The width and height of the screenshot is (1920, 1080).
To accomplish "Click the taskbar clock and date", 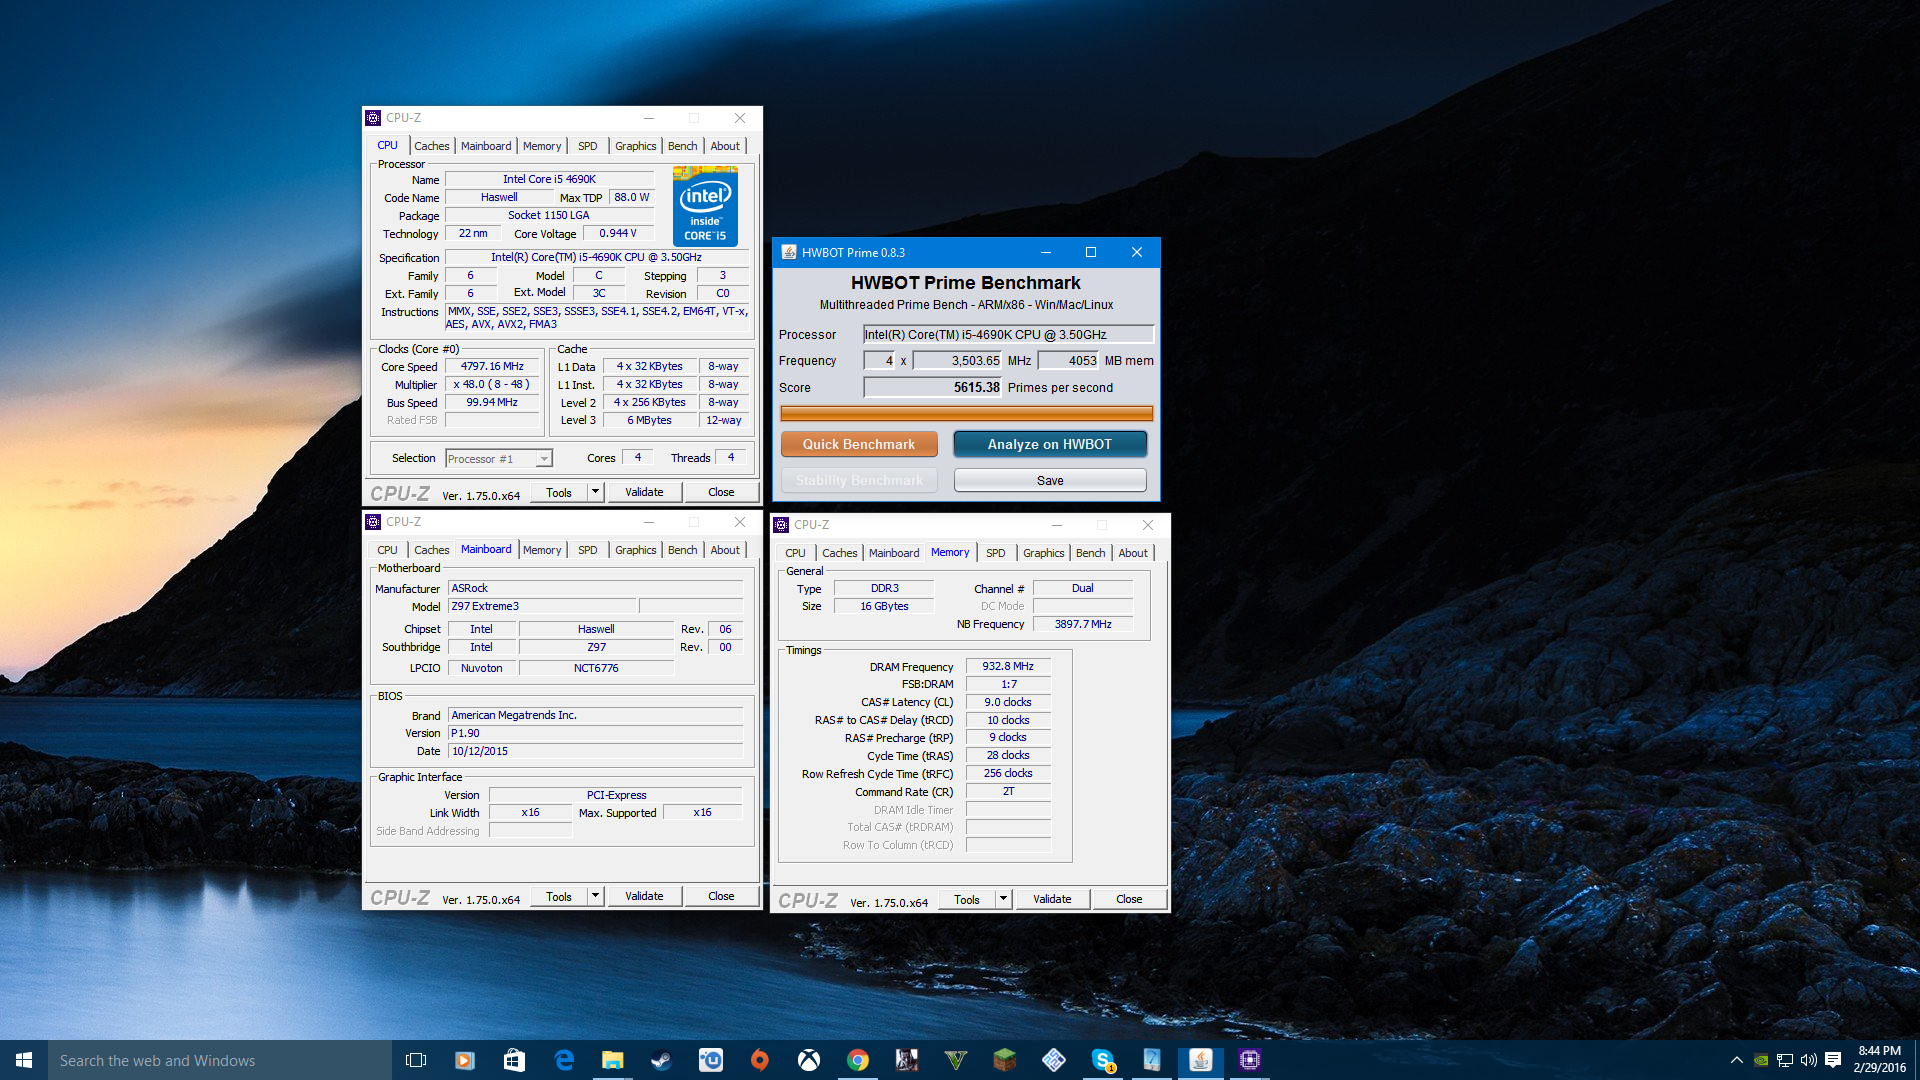I will pyautogui.click(x=1879, y=1060).
